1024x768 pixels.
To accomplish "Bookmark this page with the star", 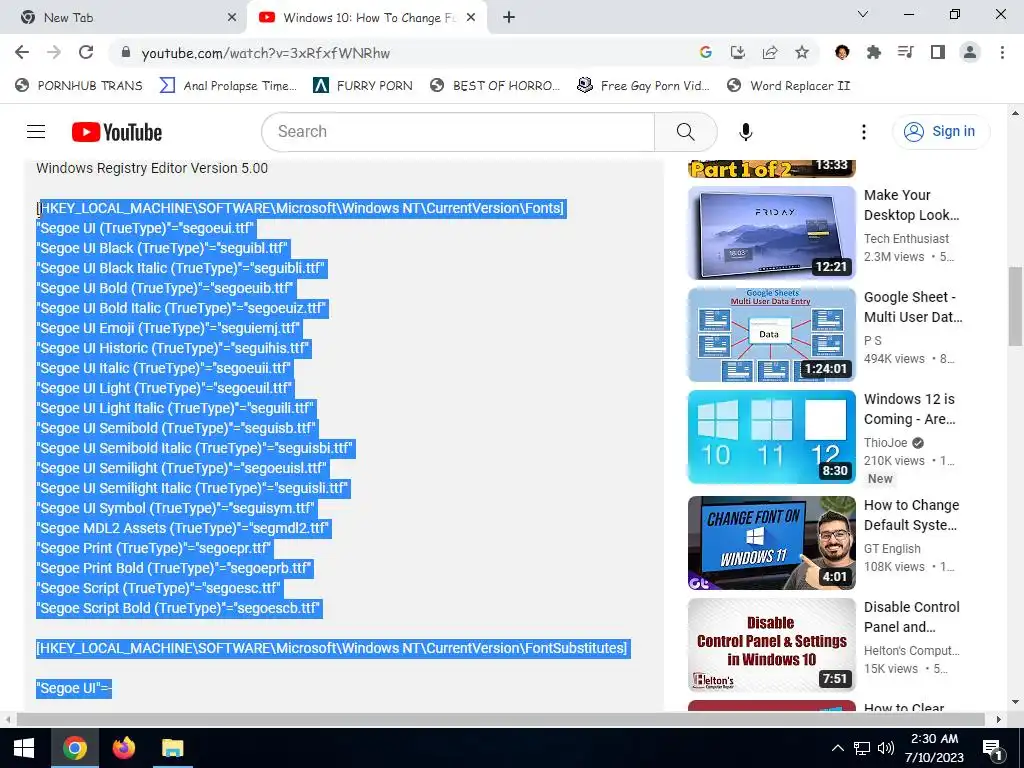I will tap(802, 52).
